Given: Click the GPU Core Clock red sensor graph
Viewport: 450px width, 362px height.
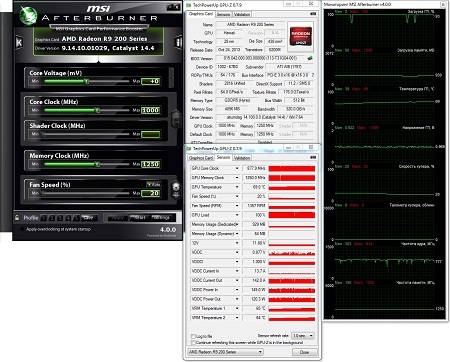Looking at the screenshot, I should point(292,168).
